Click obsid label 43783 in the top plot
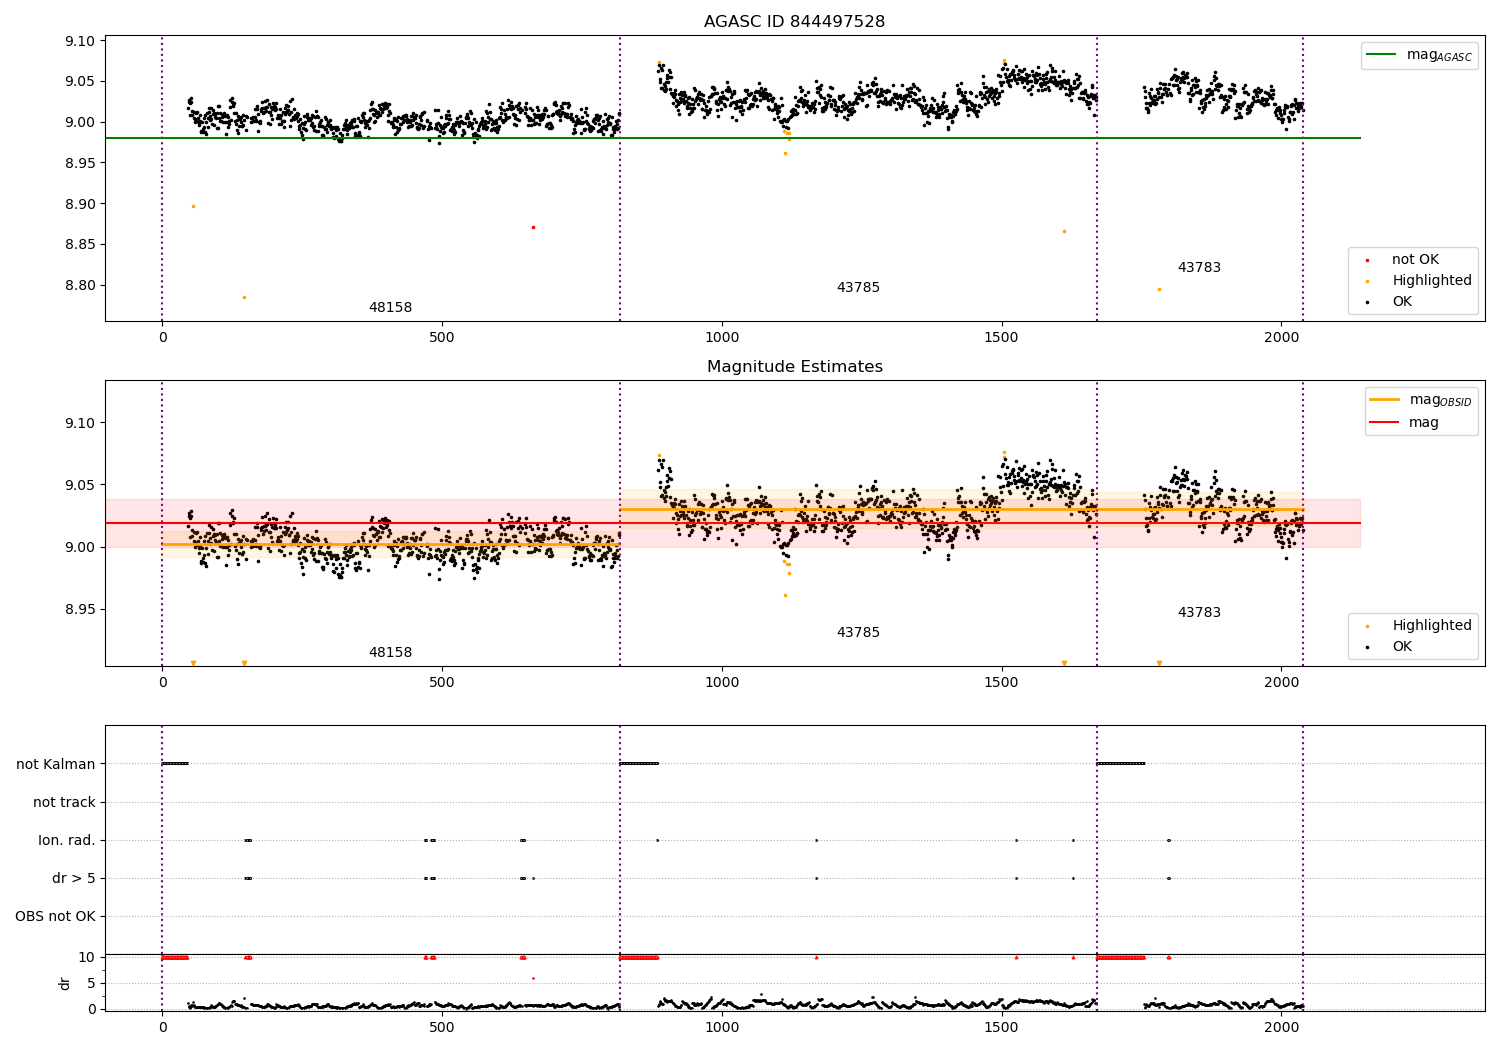Viewport: 1500px width, 1050px height. (1199, 268)
